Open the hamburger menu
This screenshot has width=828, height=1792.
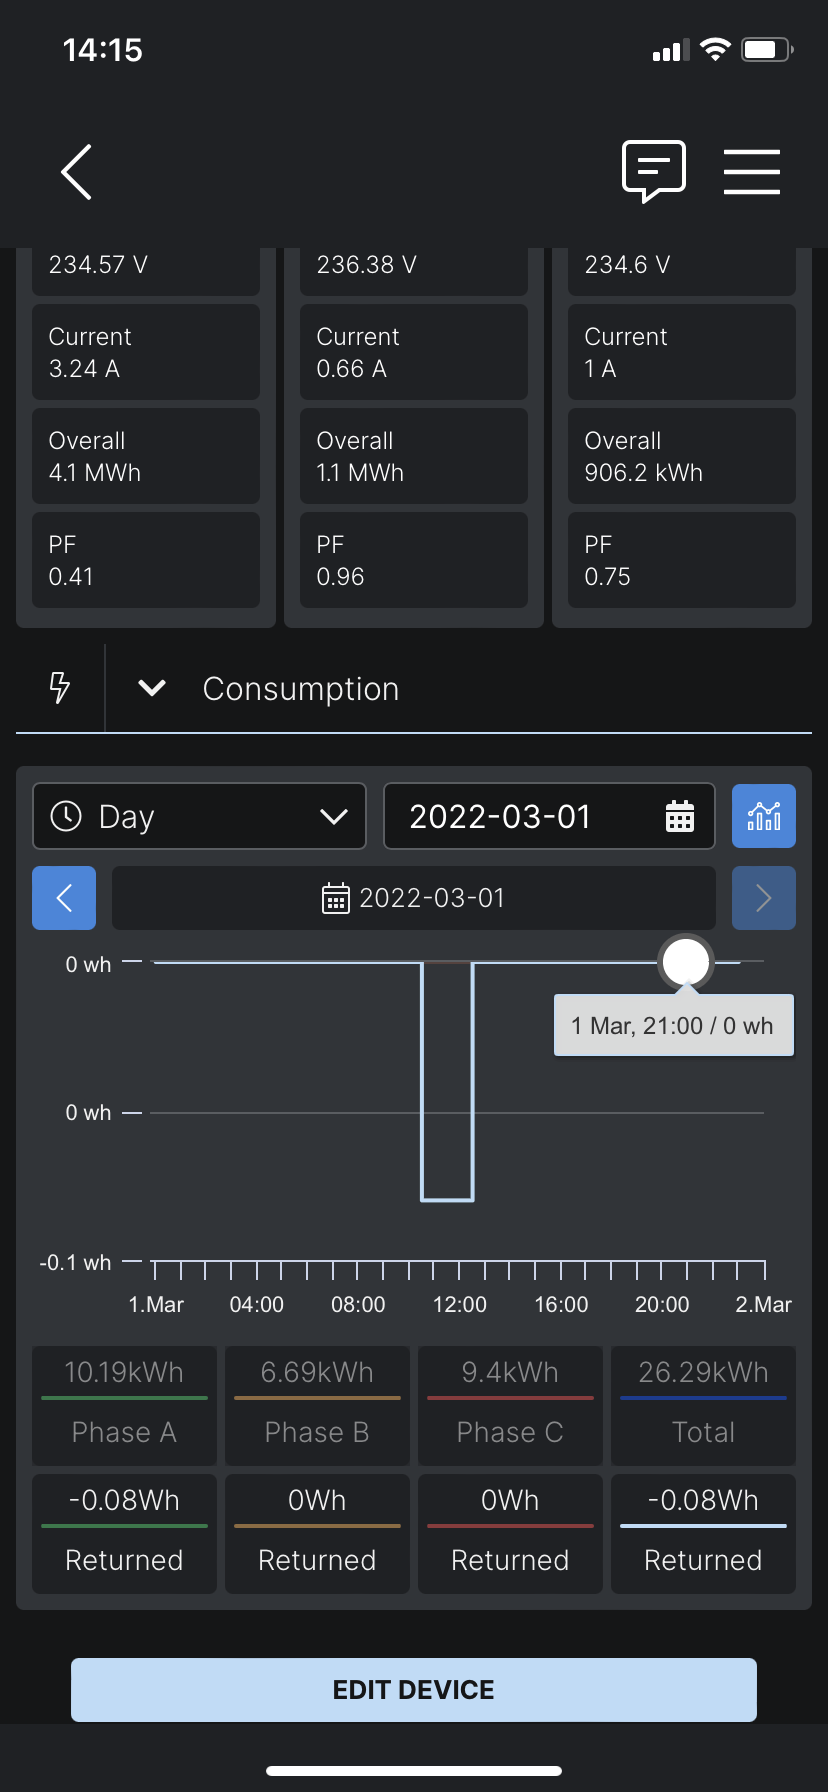751,171
